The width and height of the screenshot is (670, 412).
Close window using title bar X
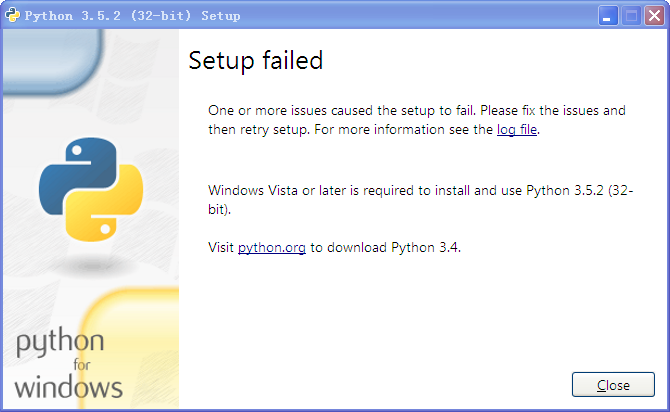(652, 16)
